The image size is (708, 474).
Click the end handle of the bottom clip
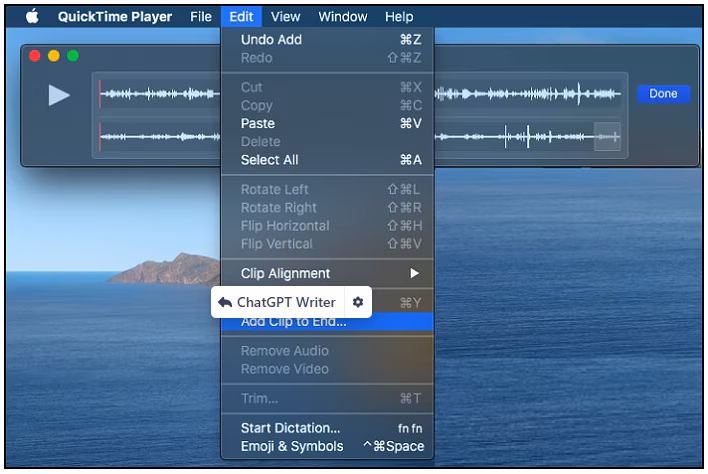click(x=607, y=136)
